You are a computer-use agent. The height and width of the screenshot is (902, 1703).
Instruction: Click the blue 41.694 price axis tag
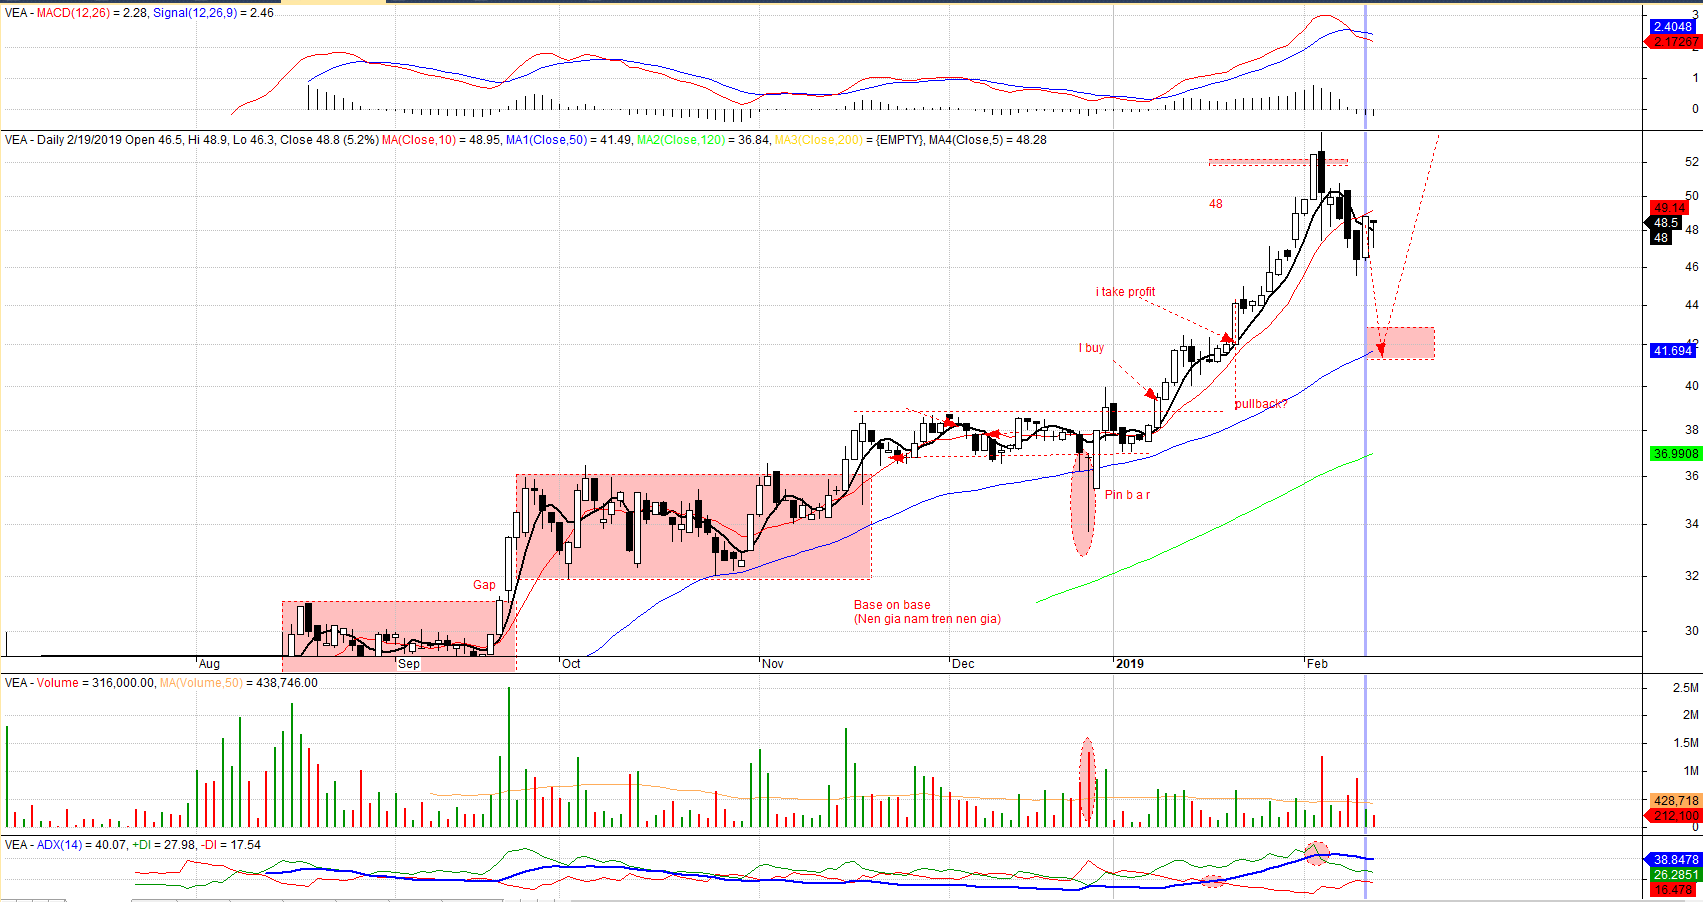click(x=1672, y=351)
